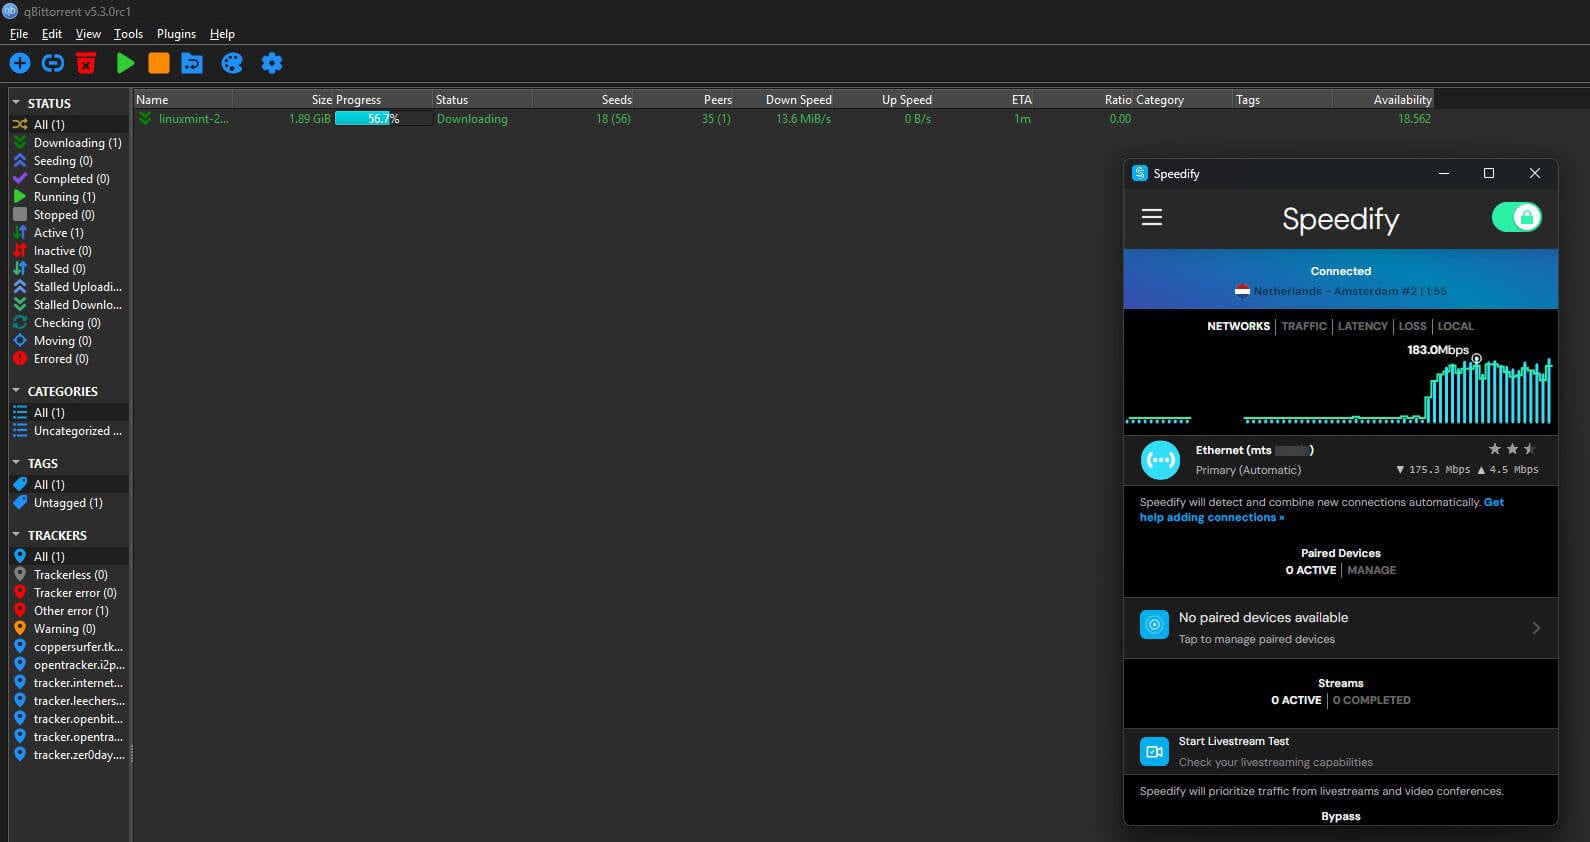The image size is (1590, 842).
Task: Start torrents with the green play icon
Action: [125, 63]
